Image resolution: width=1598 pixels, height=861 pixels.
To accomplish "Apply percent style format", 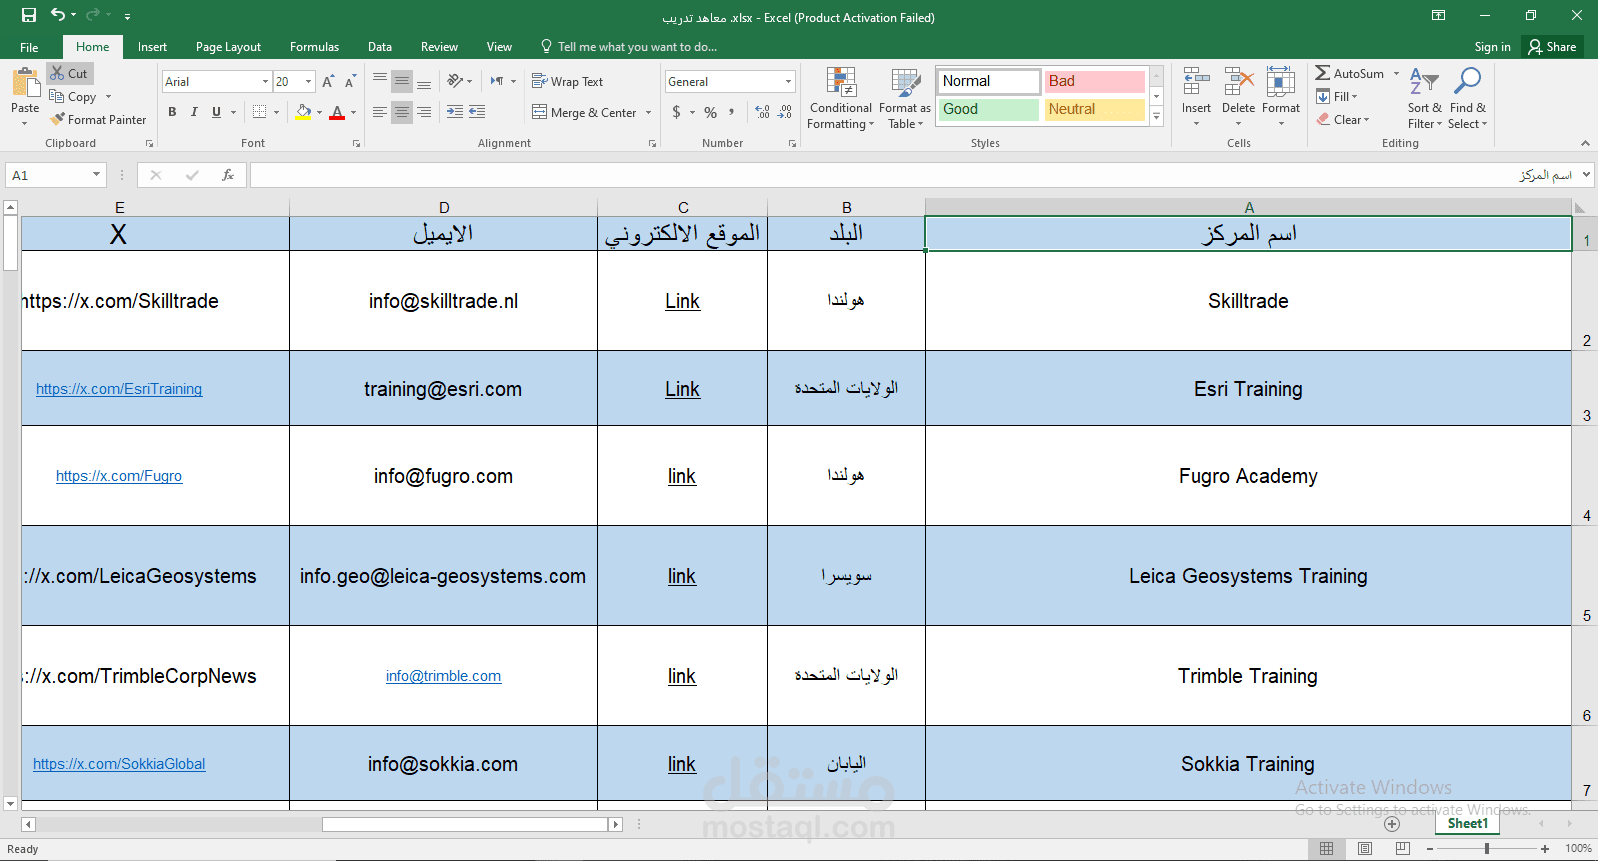I will [710, 112].
